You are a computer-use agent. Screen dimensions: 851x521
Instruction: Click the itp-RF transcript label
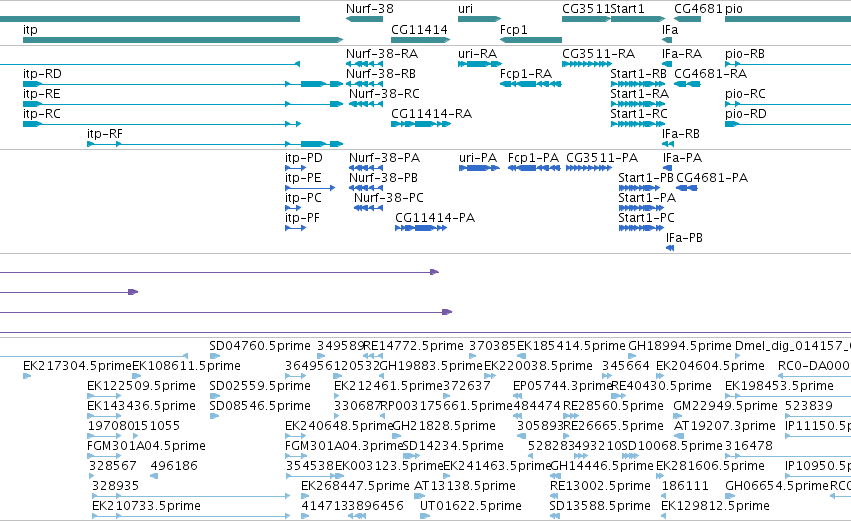105,134
